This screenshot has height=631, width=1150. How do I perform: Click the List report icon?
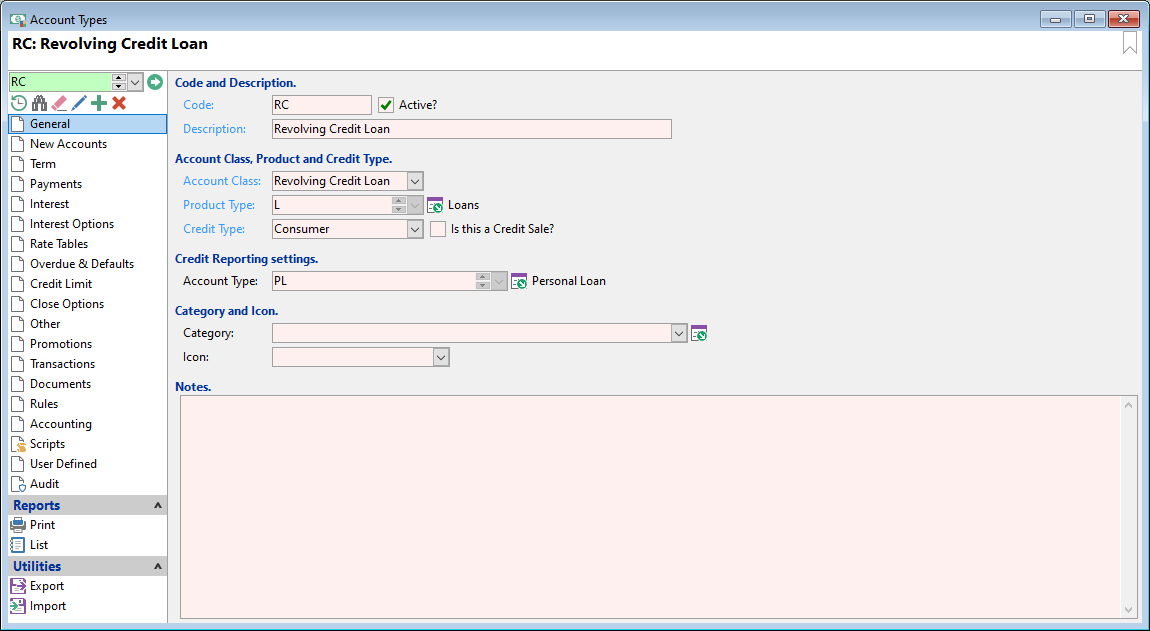point(18,544)
